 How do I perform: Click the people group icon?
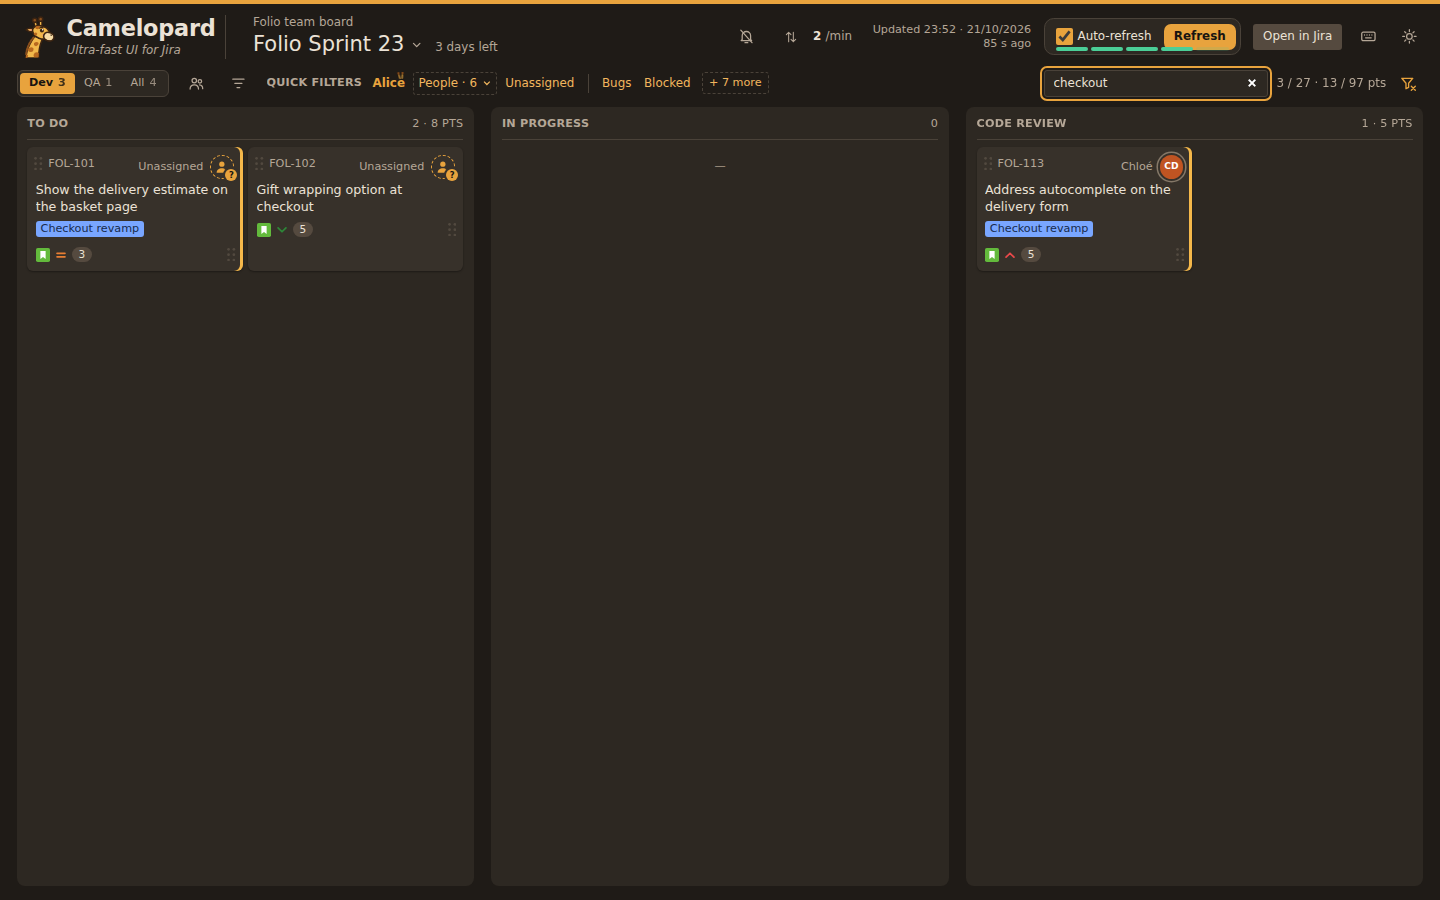[196, 84]
